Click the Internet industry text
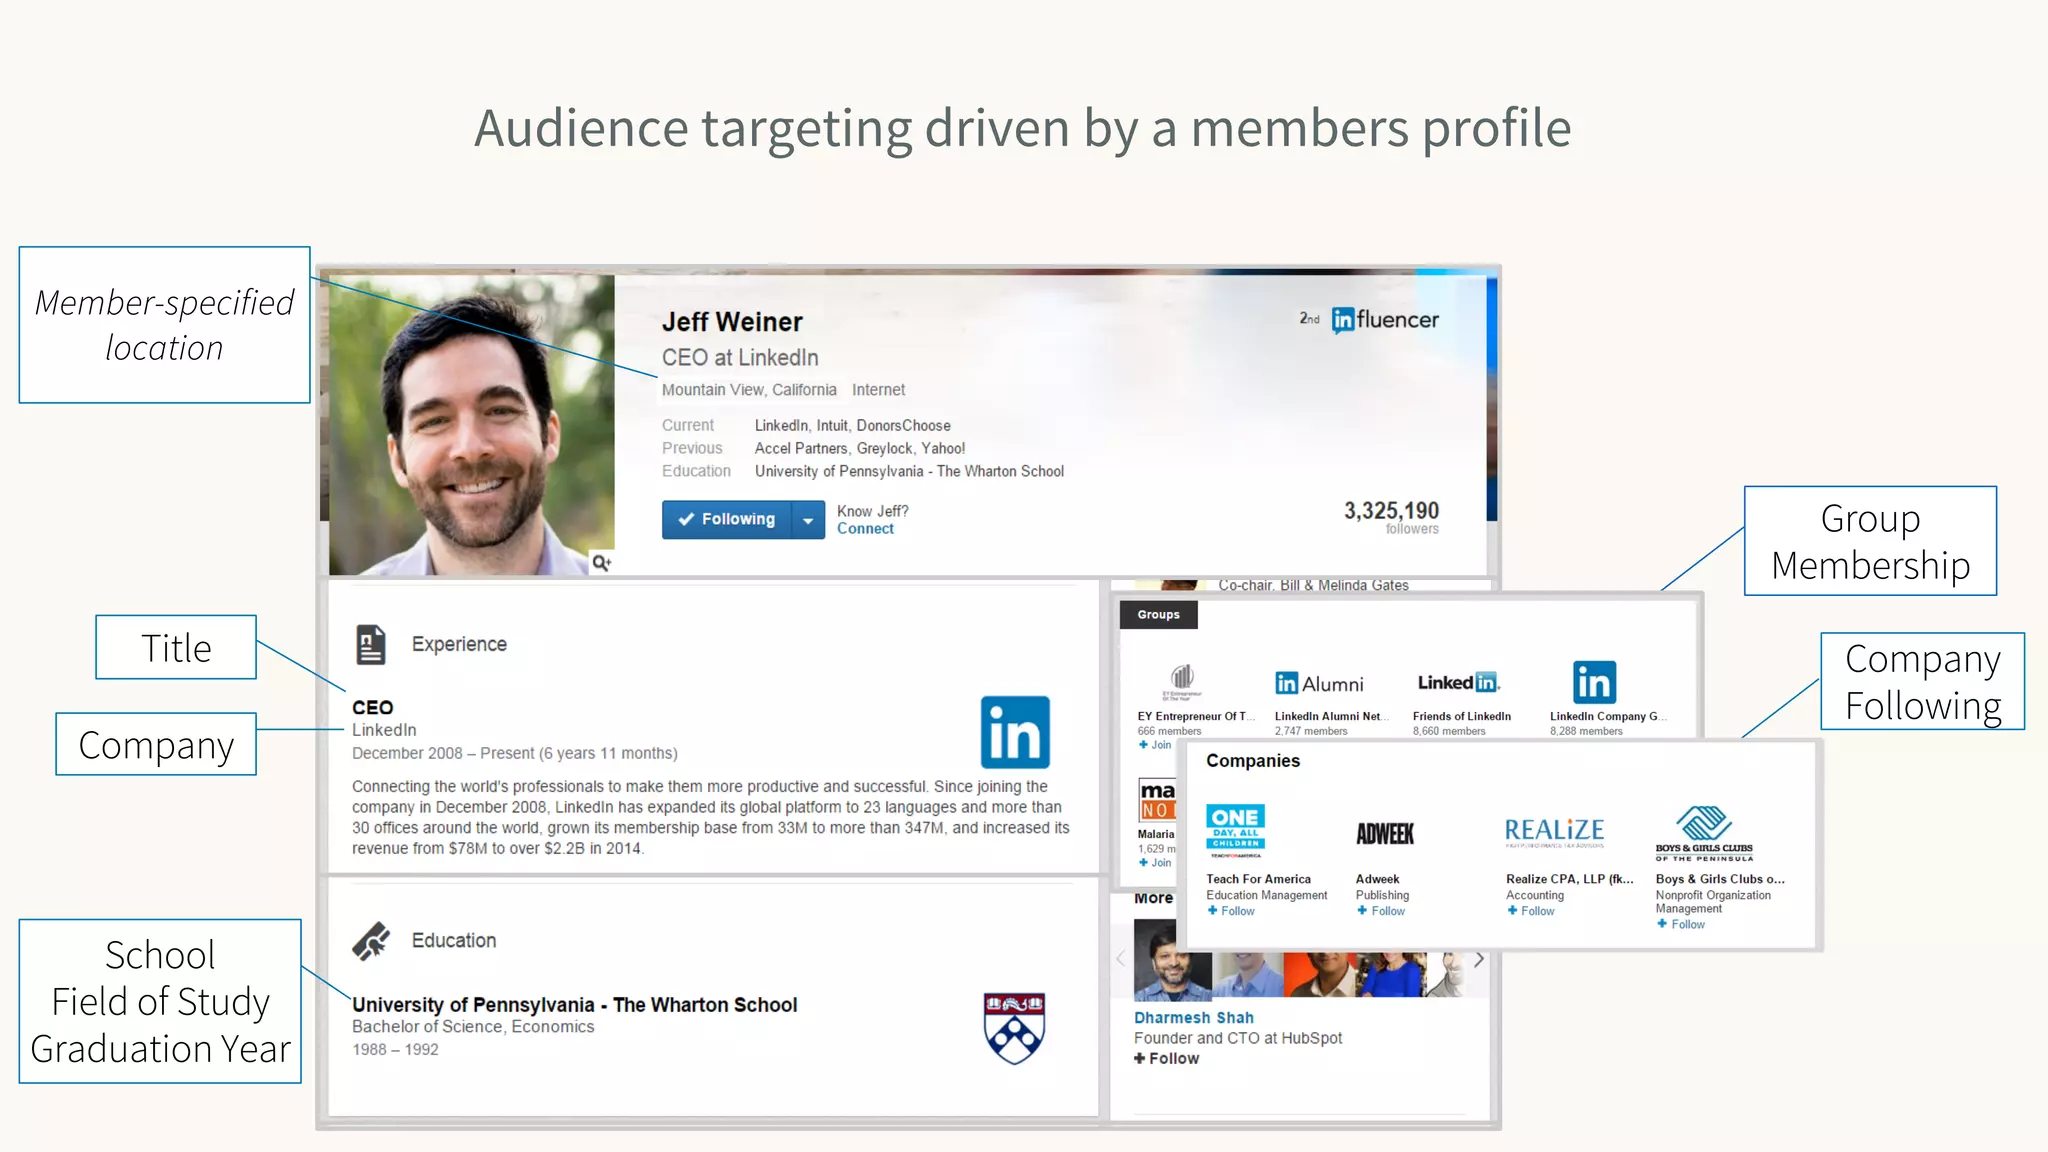 pyautogui.click(x=878, y=390)
